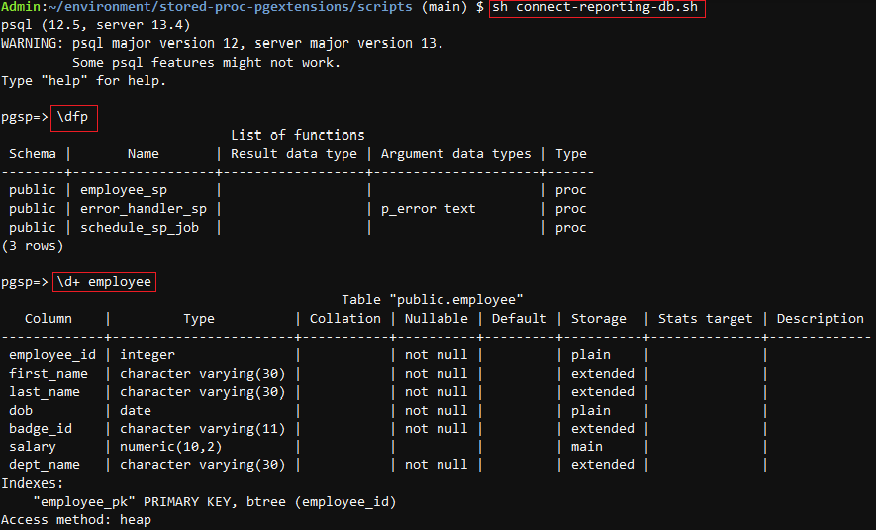Select the employee_sp procedure name

coord(123,190)
